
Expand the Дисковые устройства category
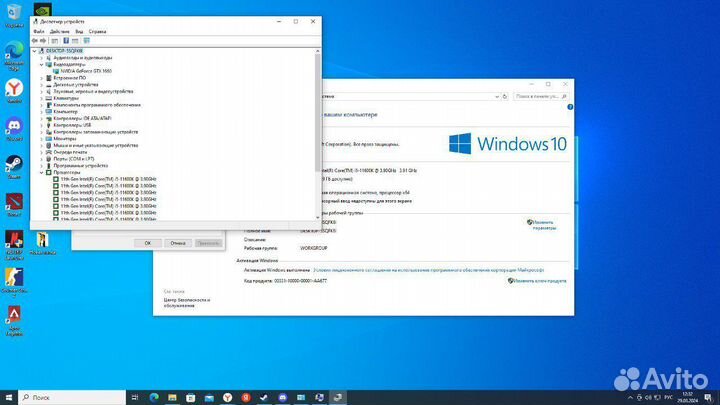click(41, 85)
